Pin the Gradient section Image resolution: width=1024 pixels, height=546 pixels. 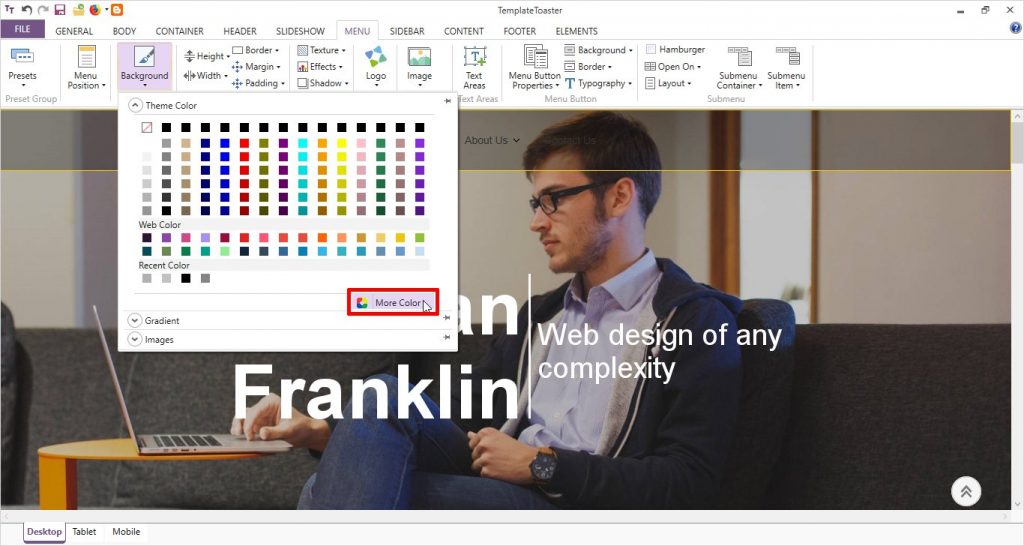click(x=447, y=318)
